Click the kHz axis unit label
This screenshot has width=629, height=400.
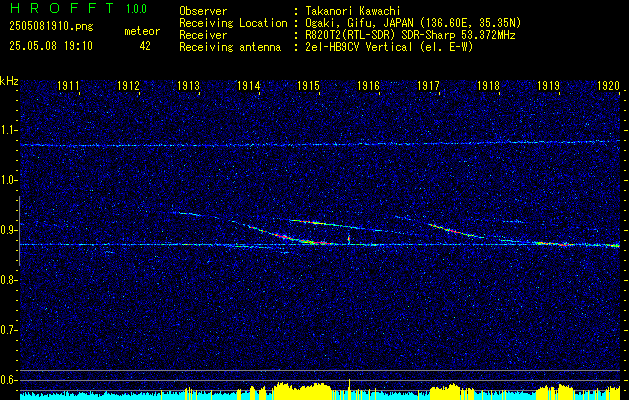coord(9,81)
